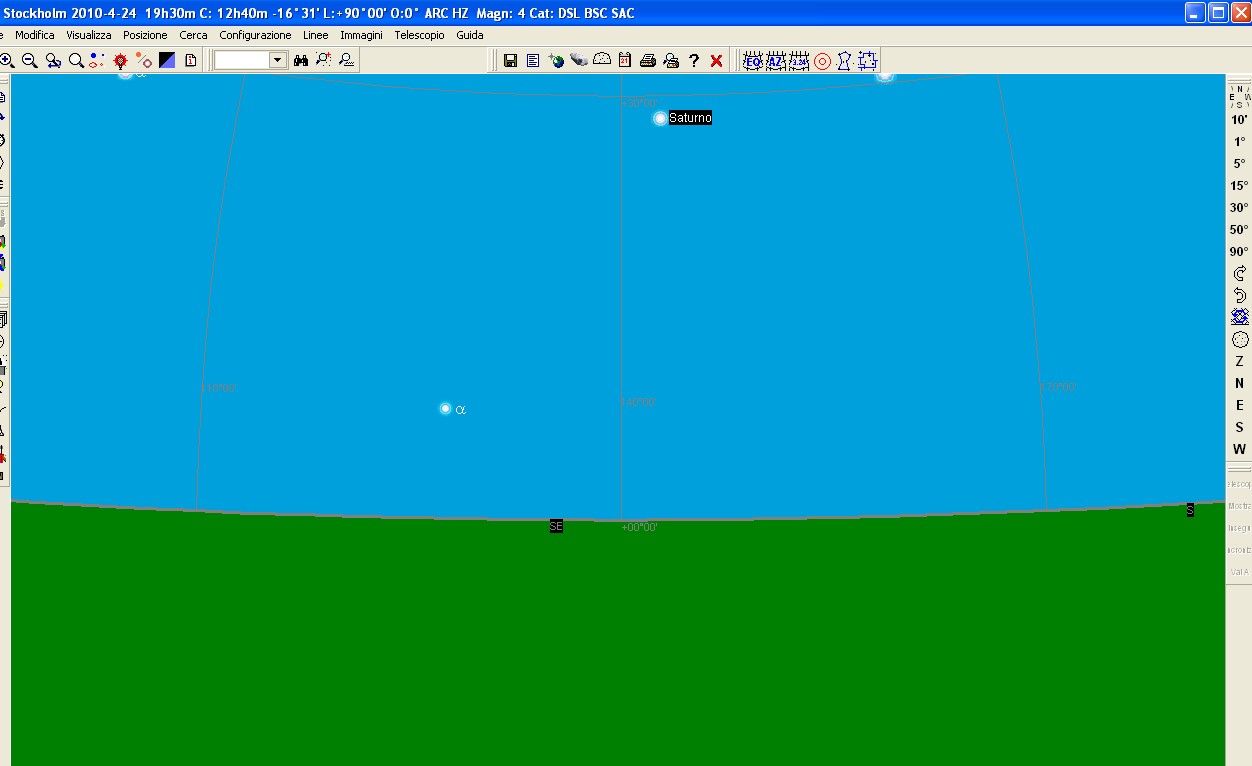Viewport: 1252px width, 766px height.
Task: Set field of view to 10'
Action: pyautogui.click(x=1239, y=120)
